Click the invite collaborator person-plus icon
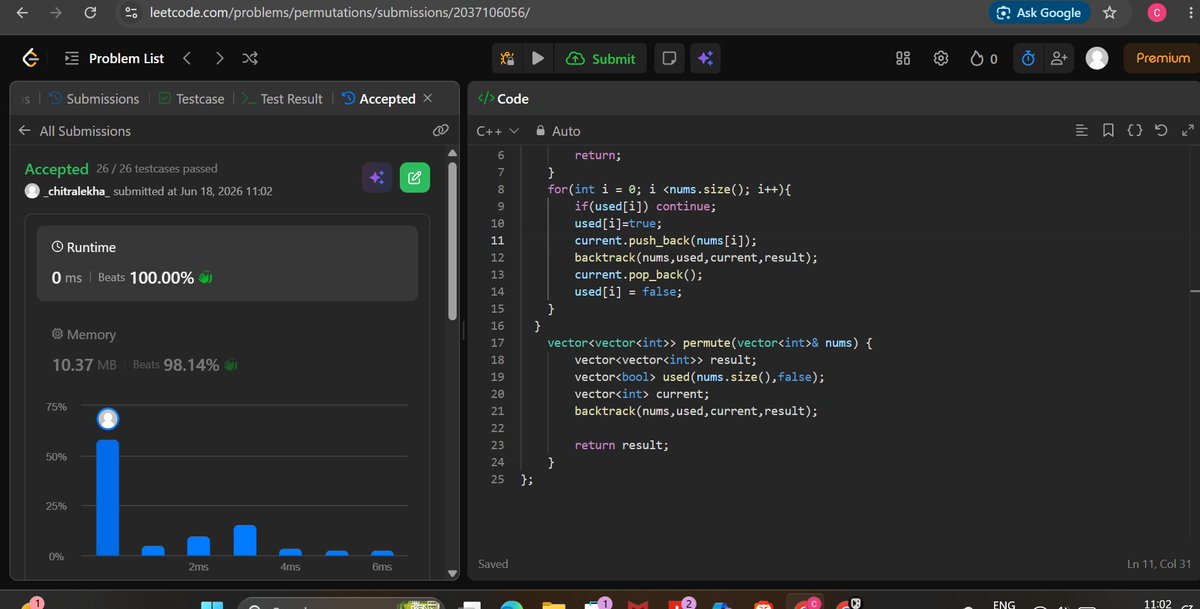The width and height of the screenshot is (1200, 609). pyautogui.click(x=1058, y=58)
